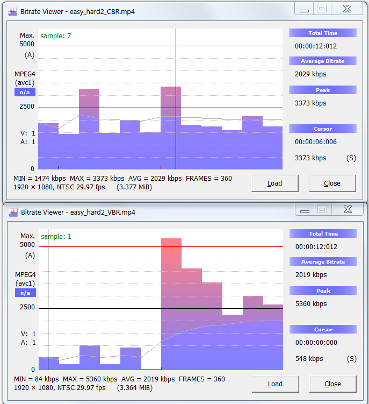Click the tallest bar in the CBR graph
This screenshot has width=369, height=404.
coord(171,128)
